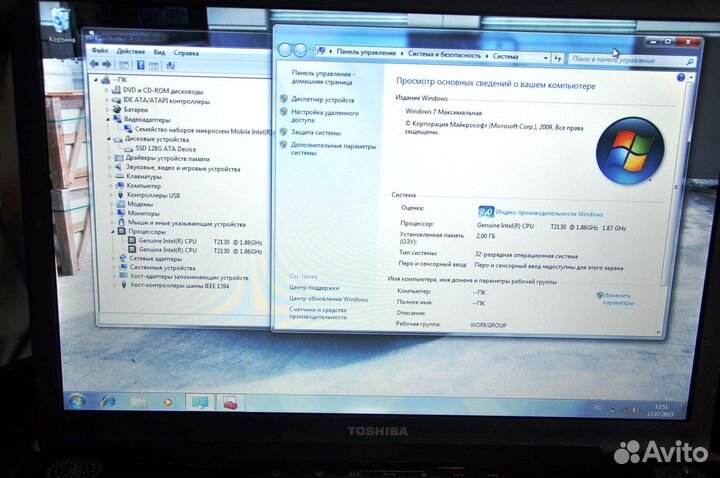Open Счетчики и средства производительности link

coord(318,313)
